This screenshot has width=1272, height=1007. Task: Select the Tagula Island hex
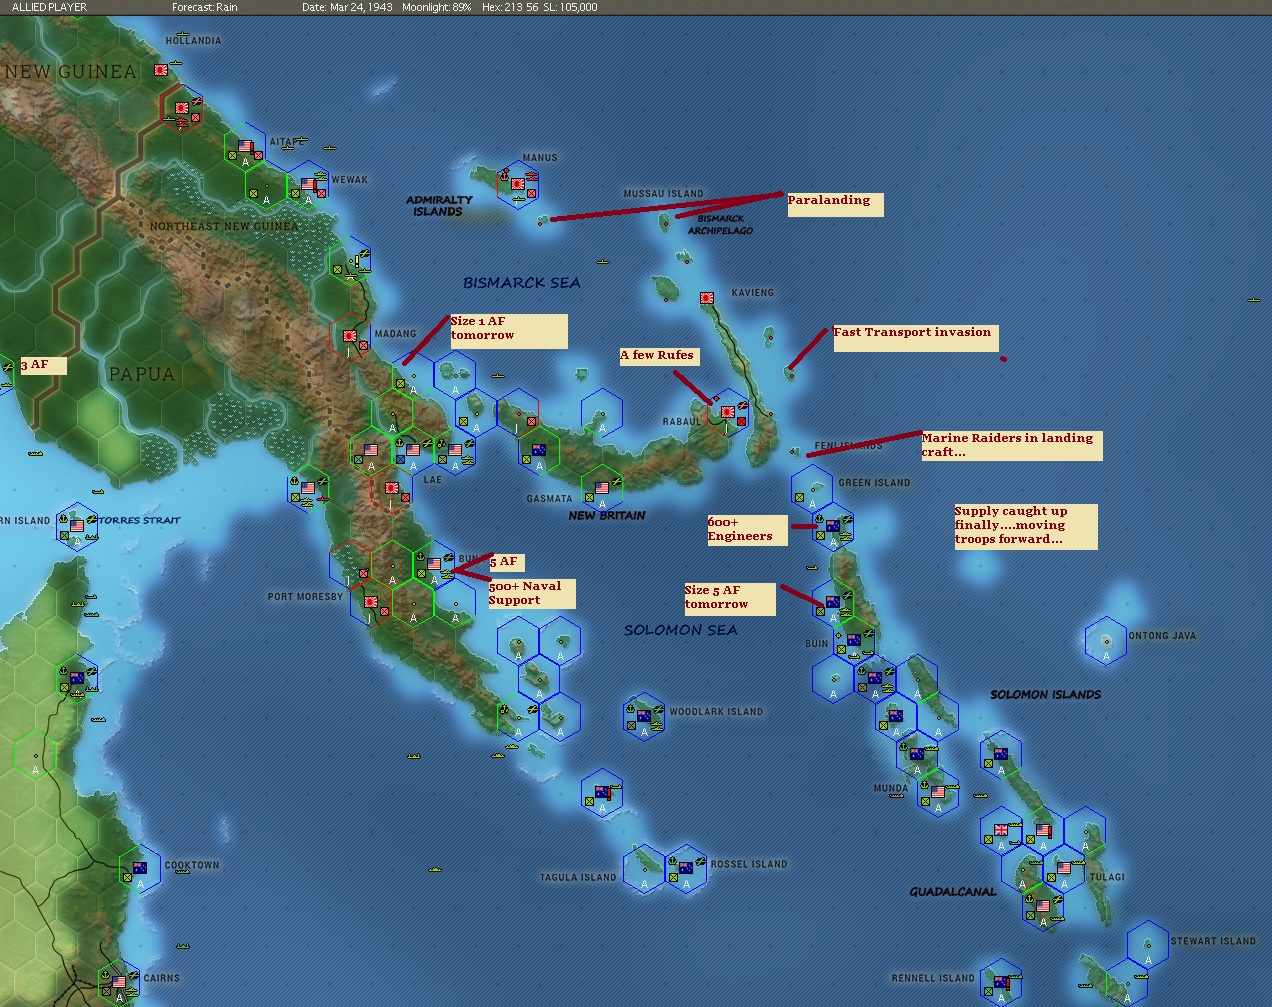tap(644, 869)
